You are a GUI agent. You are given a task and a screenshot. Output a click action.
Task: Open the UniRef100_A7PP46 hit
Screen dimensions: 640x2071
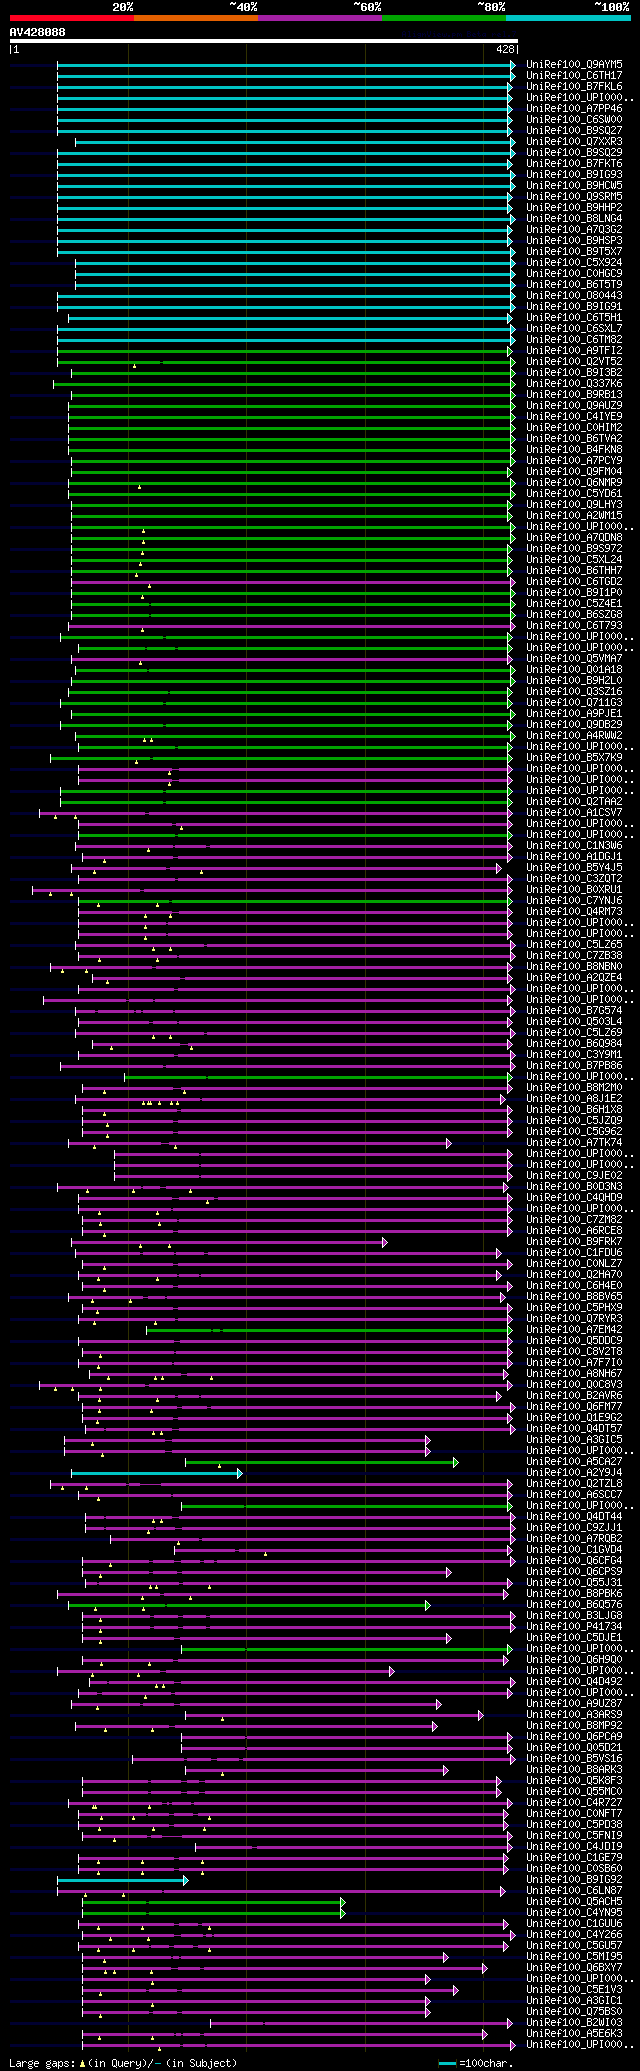pyautogui.click(x=574, y=108)
